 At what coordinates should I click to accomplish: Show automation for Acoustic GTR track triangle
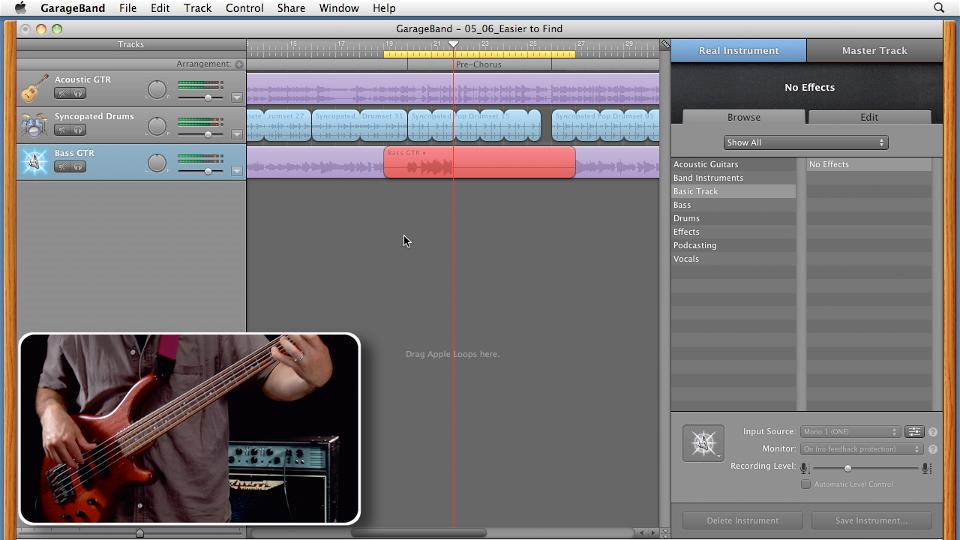tap(237, 97)
